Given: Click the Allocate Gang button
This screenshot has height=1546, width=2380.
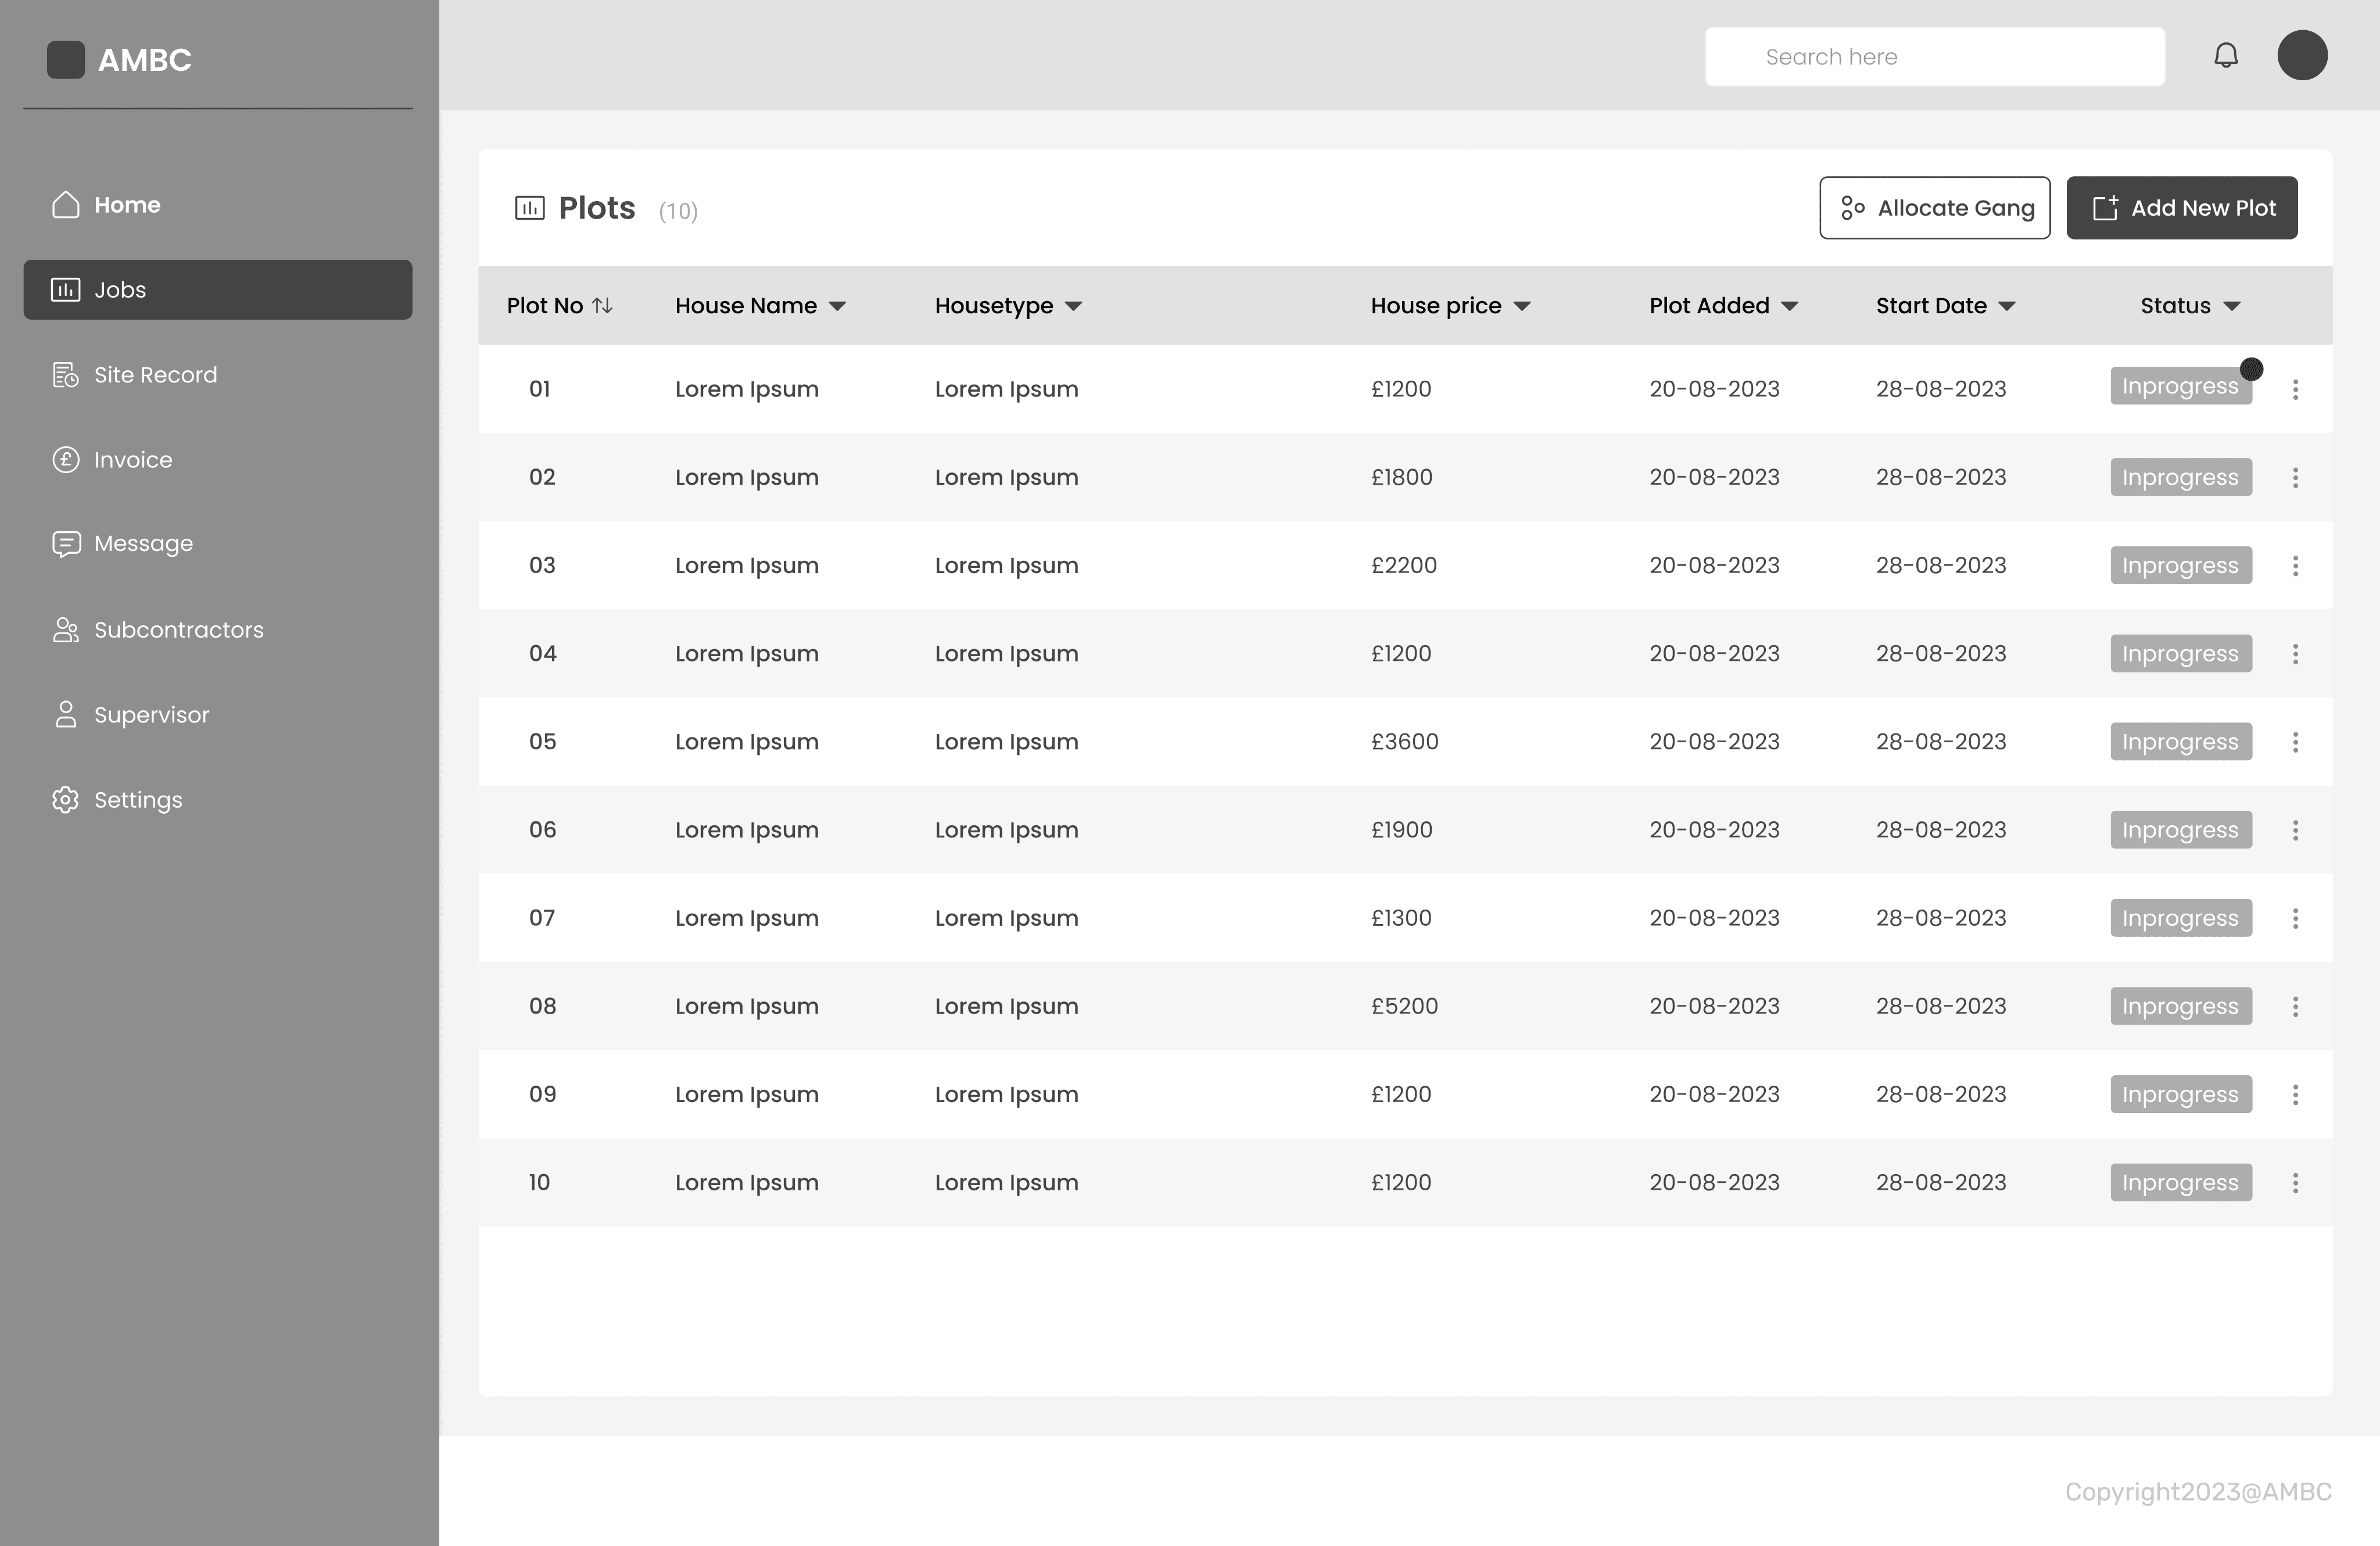Looking at the screenshot, I should (x=1934, y=208).
